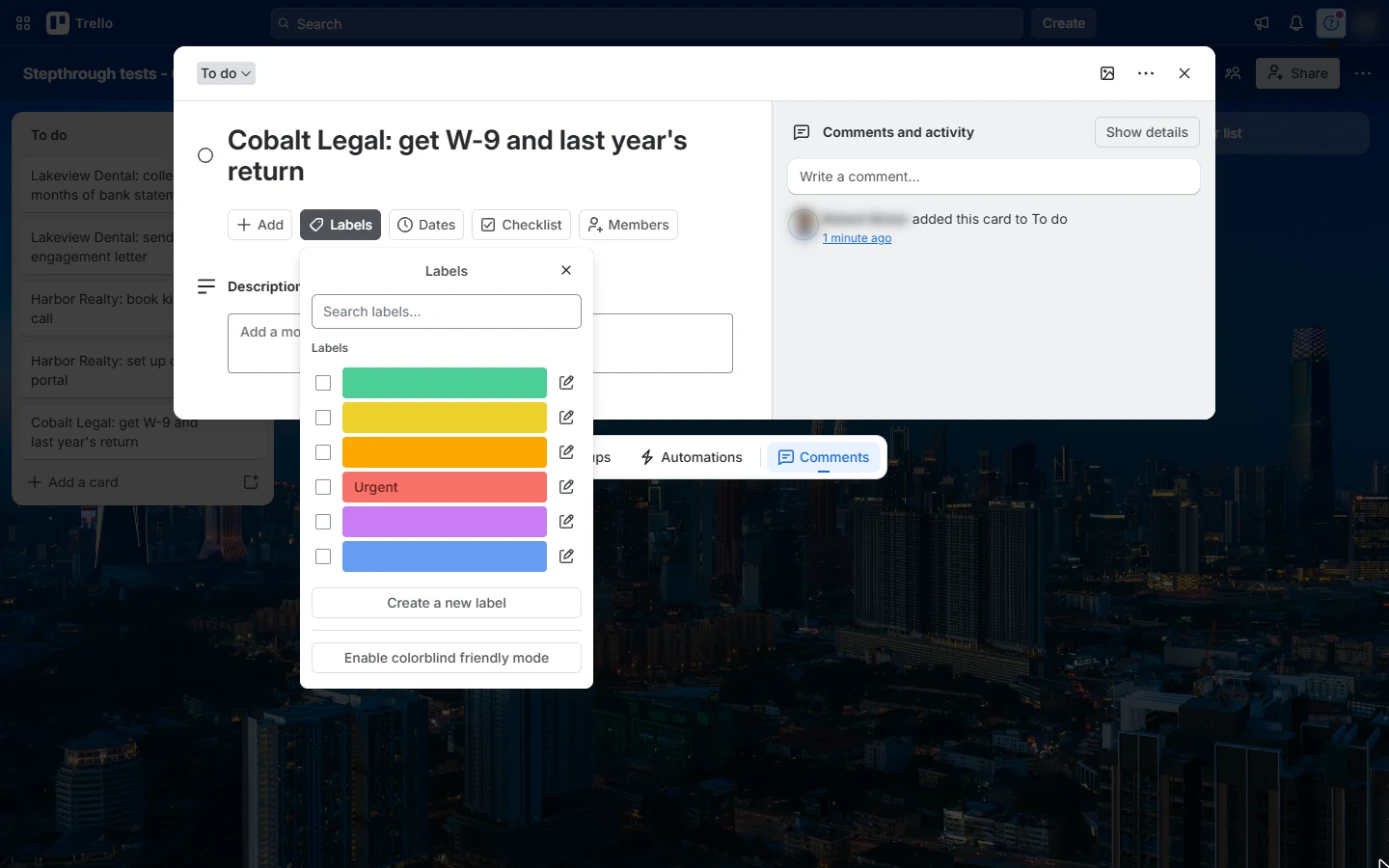Open the Automations tab
This screenshot has width=1389, height=868.
(x=691, y=457)
